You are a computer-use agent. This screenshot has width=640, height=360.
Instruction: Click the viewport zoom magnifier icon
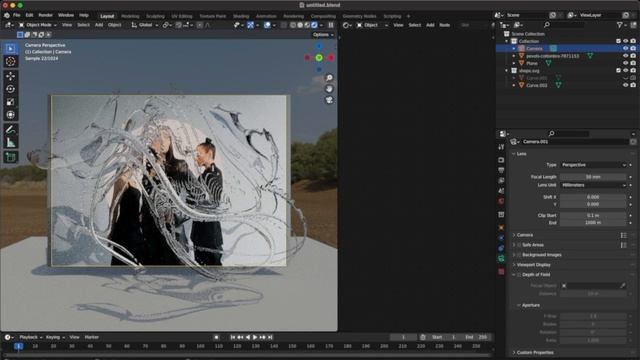(329, 78)
